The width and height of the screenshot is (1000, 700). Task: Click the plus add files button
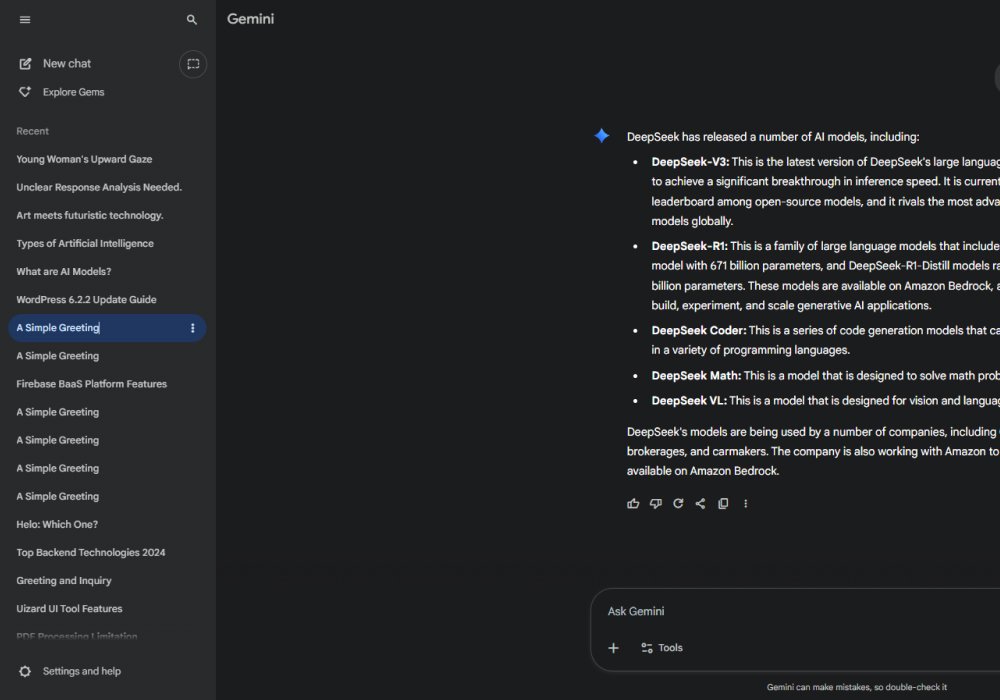tap(614, 648)
